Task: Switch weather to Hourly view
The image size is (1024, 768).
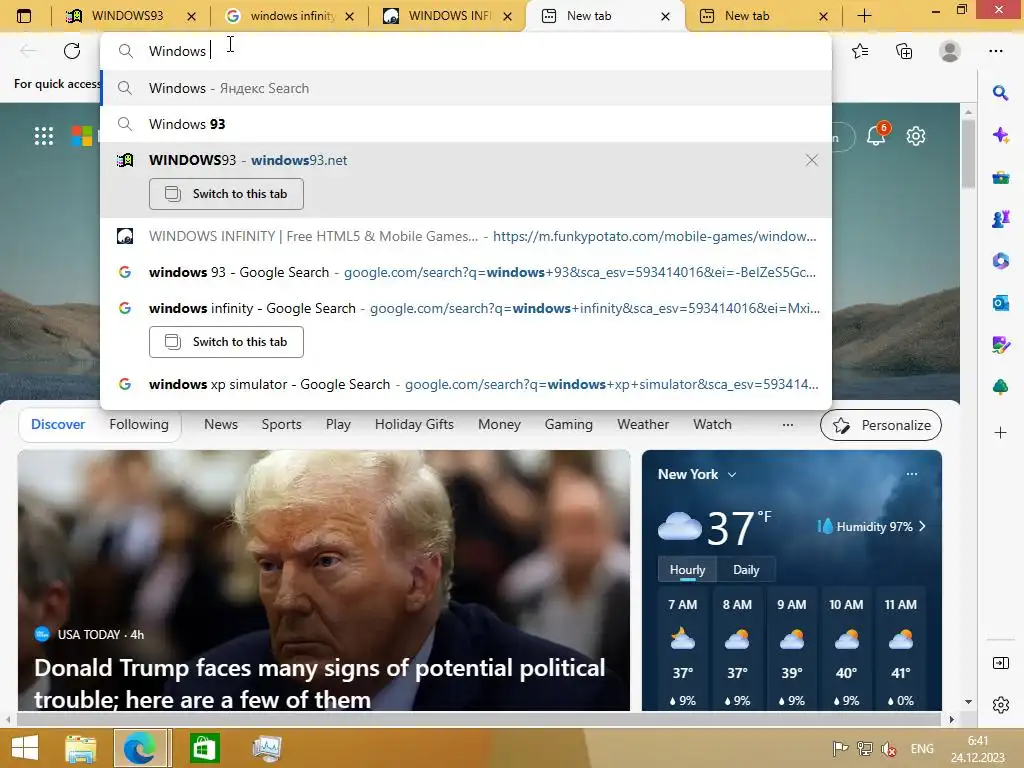Action: tap(687, 570)
